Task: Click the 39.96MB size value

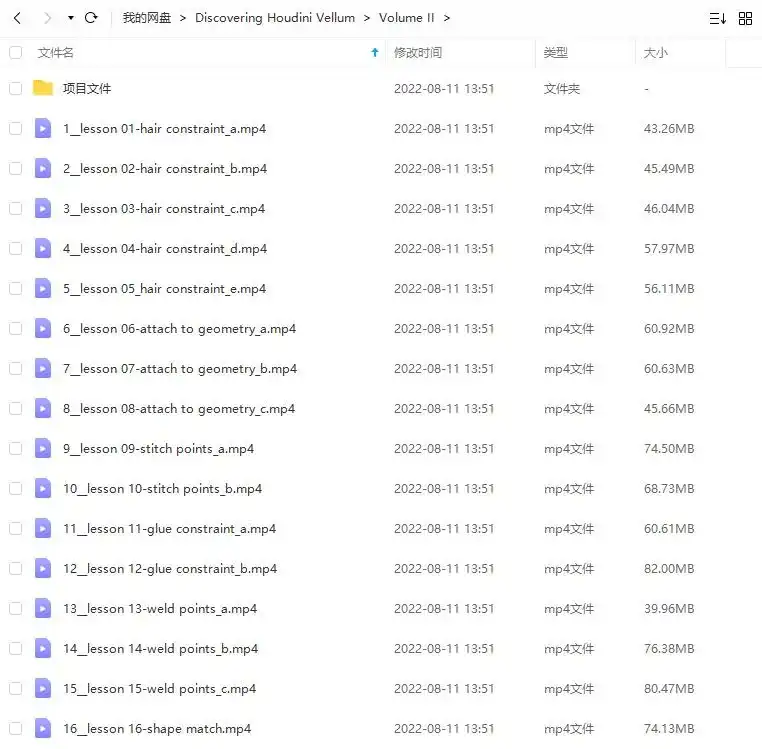Action: pyautogui.click(x=669, y=609)
